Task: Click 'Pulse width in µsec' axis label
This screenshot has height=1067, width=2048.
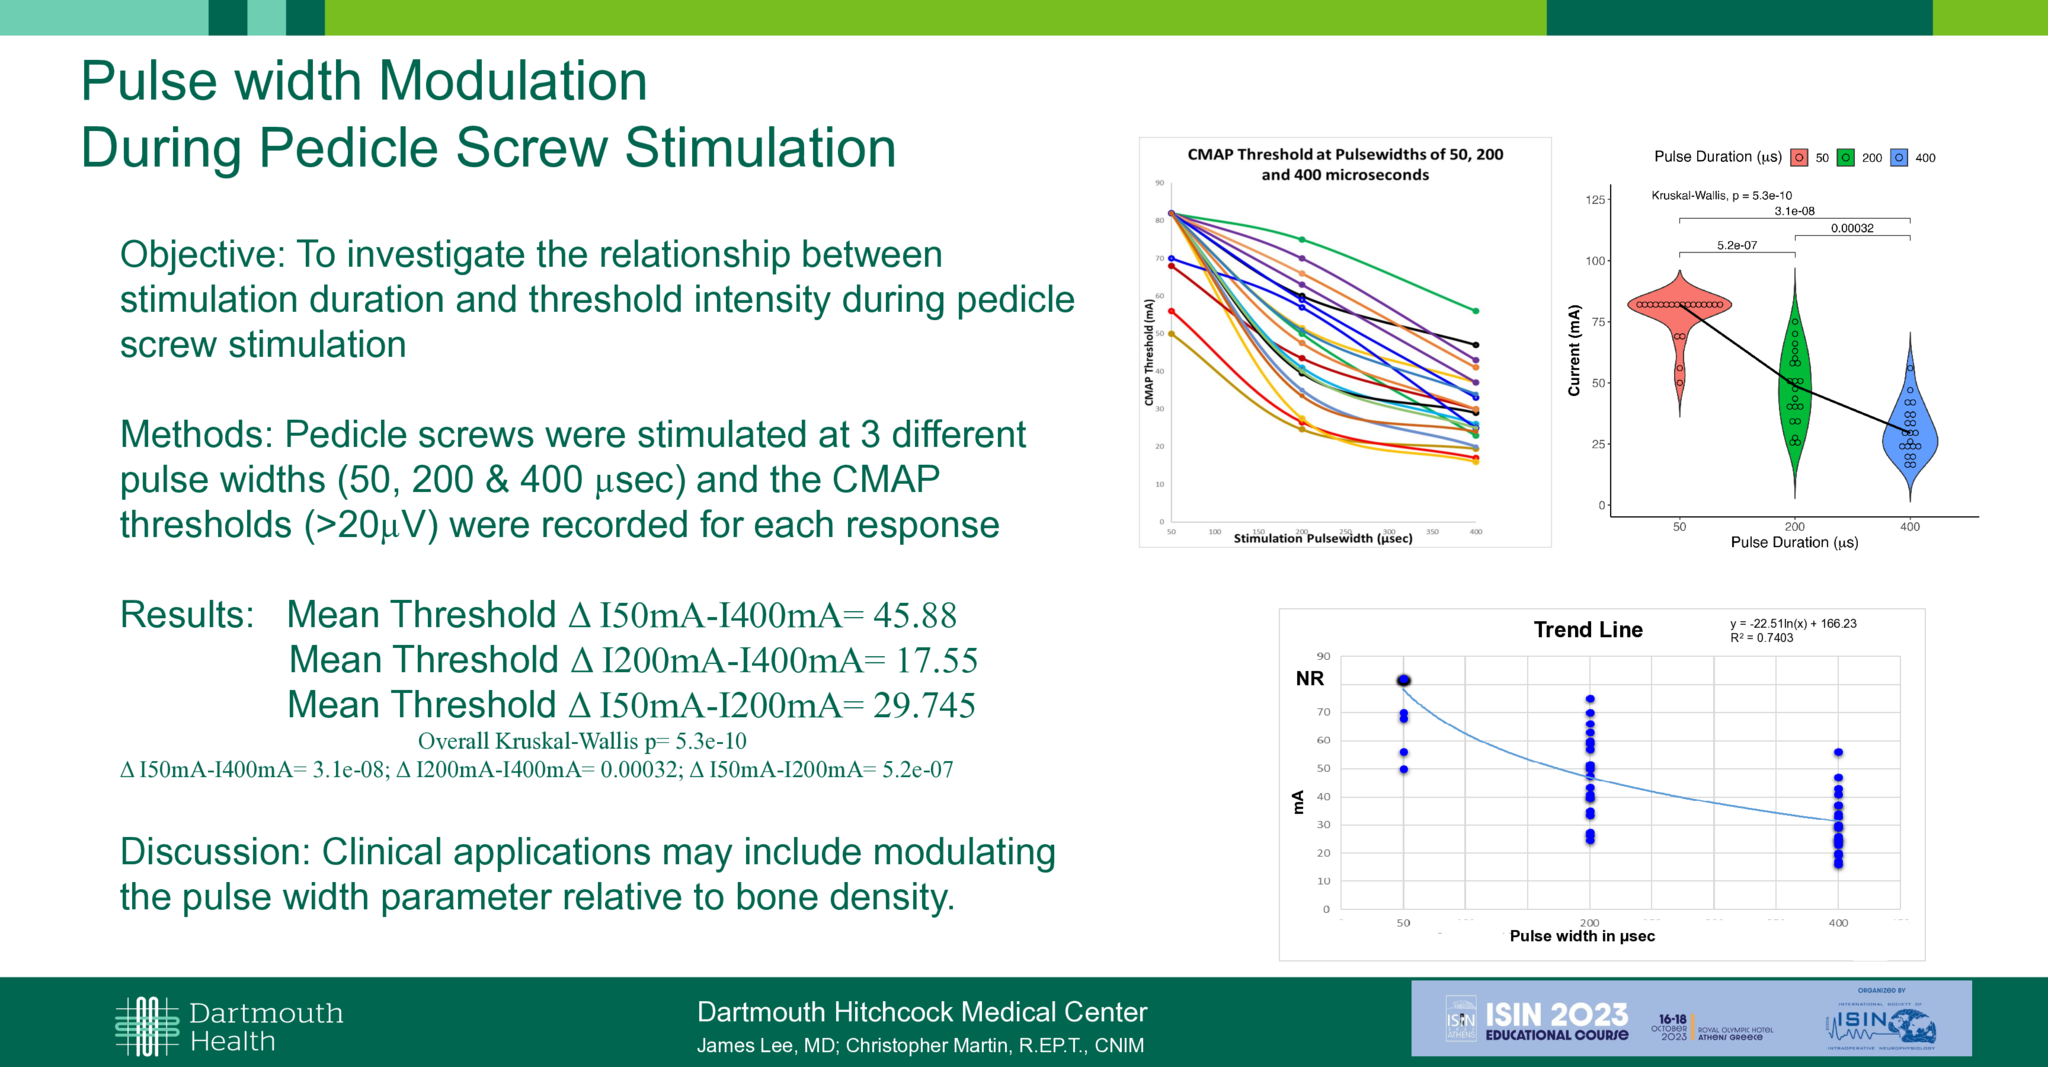Action: [1582, 936]
